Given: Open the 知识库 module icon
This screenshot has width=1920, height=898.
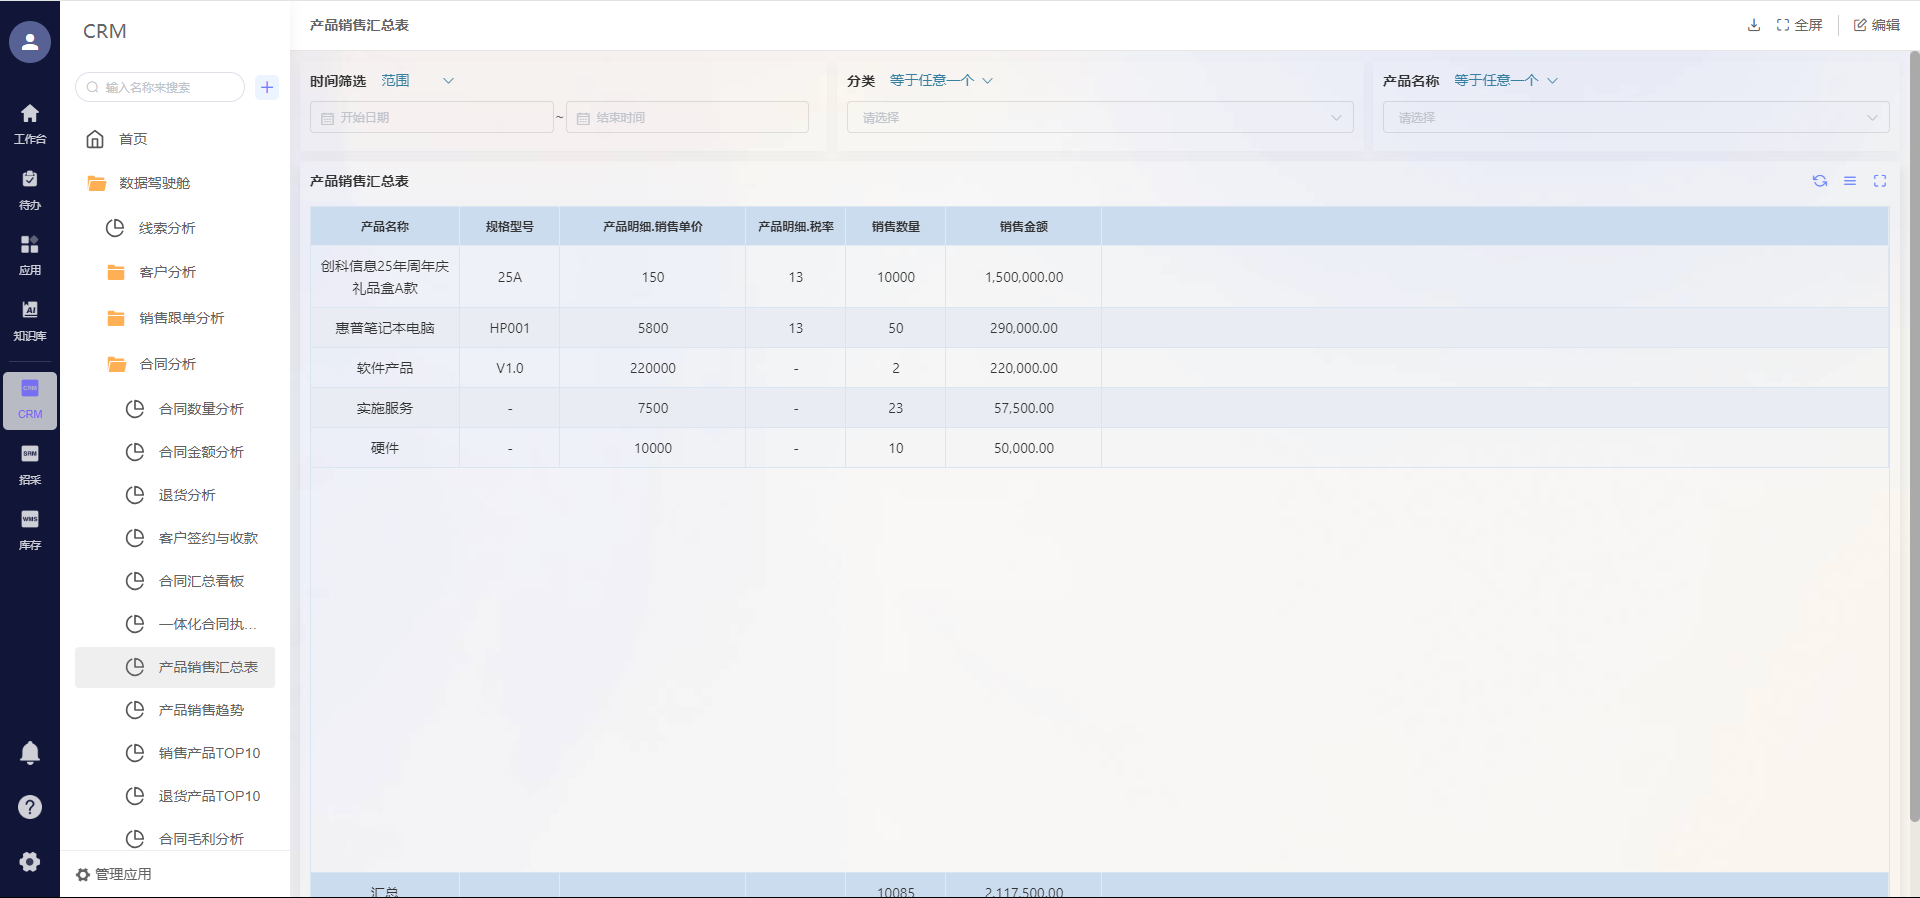Looking at the screenshot, I should pyautogui.click(x=30, y=320).
